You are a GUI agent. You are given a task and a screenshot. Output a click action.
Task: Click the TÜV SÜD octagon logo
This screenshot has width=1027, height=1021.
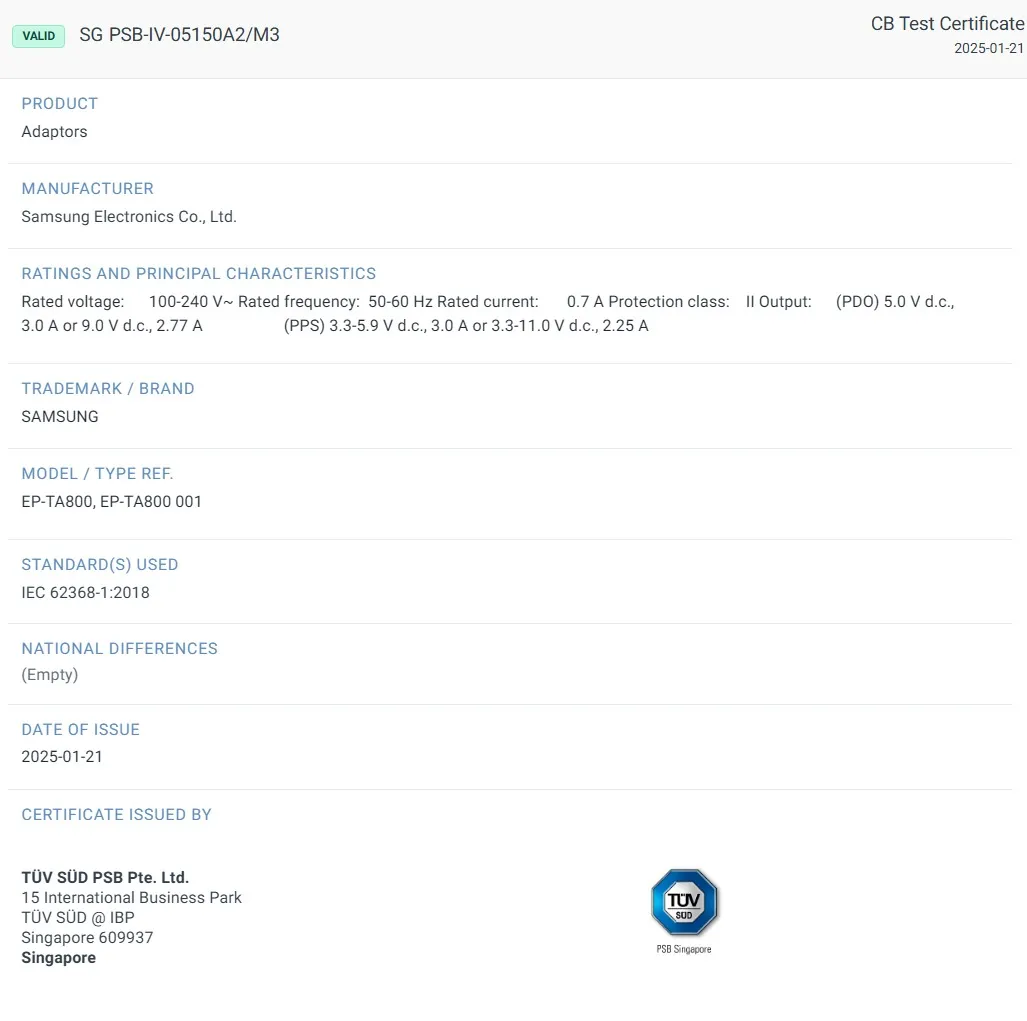pos(684,902)
